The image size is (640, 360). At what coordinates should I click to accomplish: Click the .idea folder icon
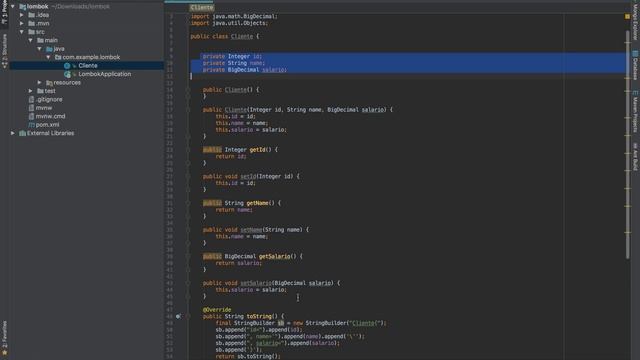[x=31, y=15]
